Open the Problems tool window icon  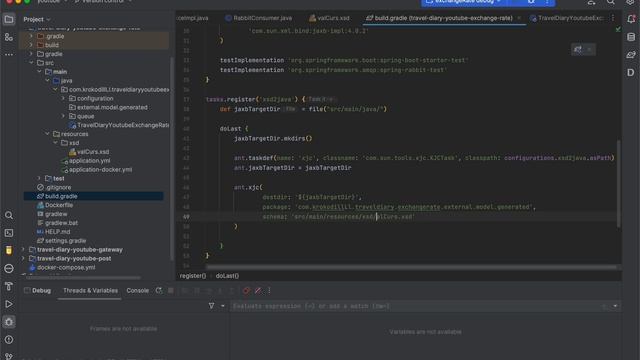click(9, 340)
